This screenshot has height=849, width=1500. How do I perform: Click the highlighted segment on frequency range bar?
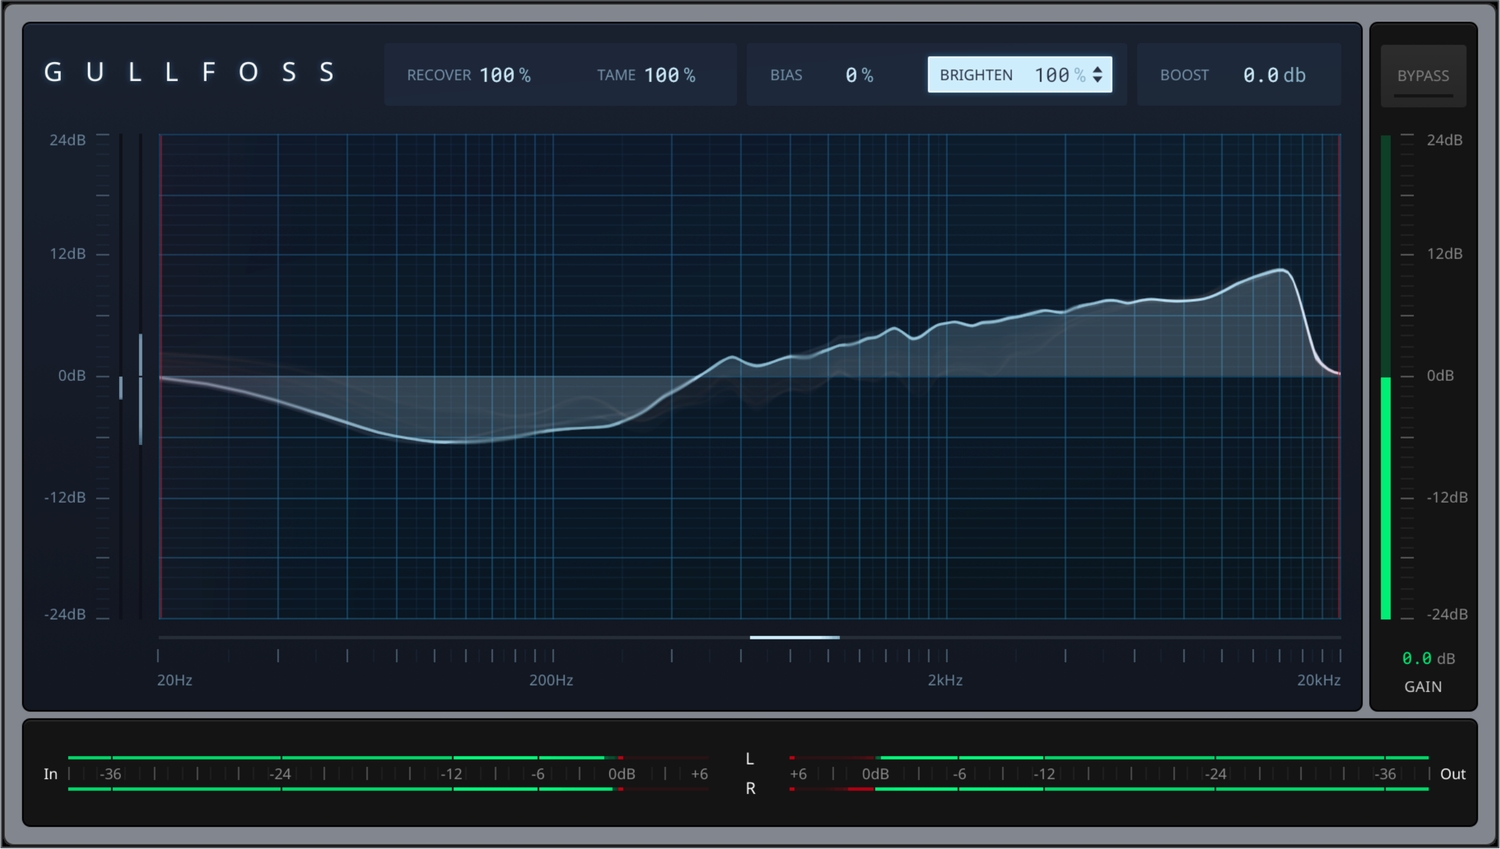pyautogui.click(x=795, y=637)
